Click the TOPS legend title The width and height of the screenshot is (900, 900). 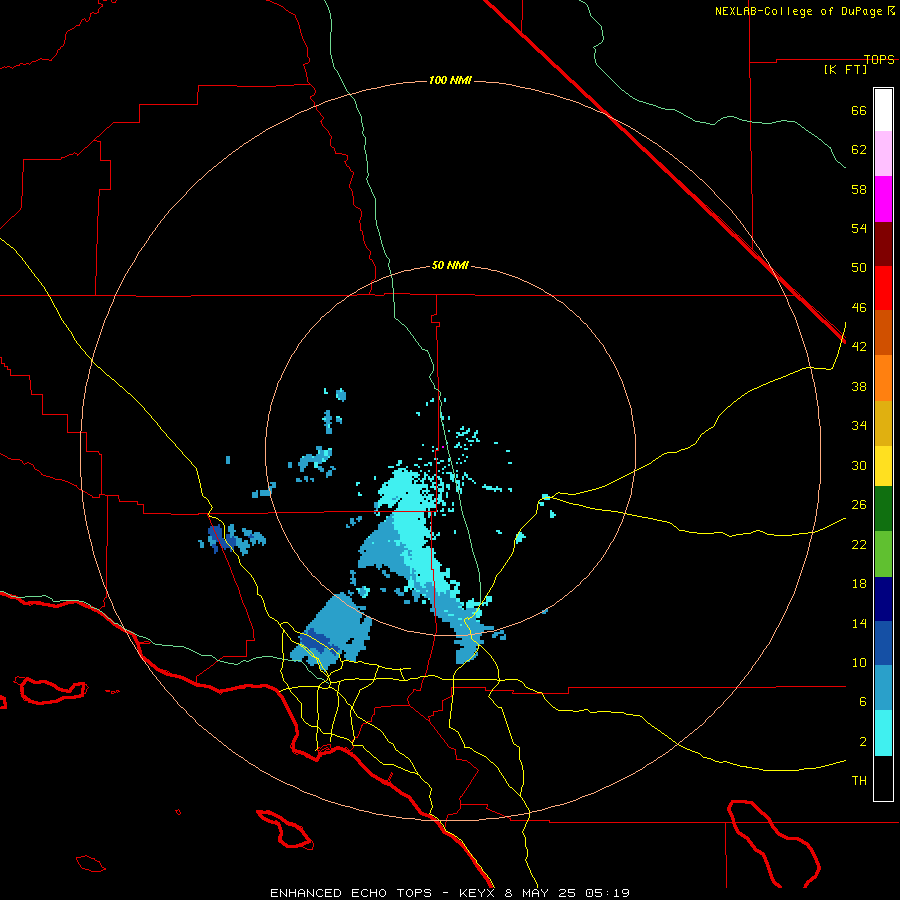click(879, 59)
